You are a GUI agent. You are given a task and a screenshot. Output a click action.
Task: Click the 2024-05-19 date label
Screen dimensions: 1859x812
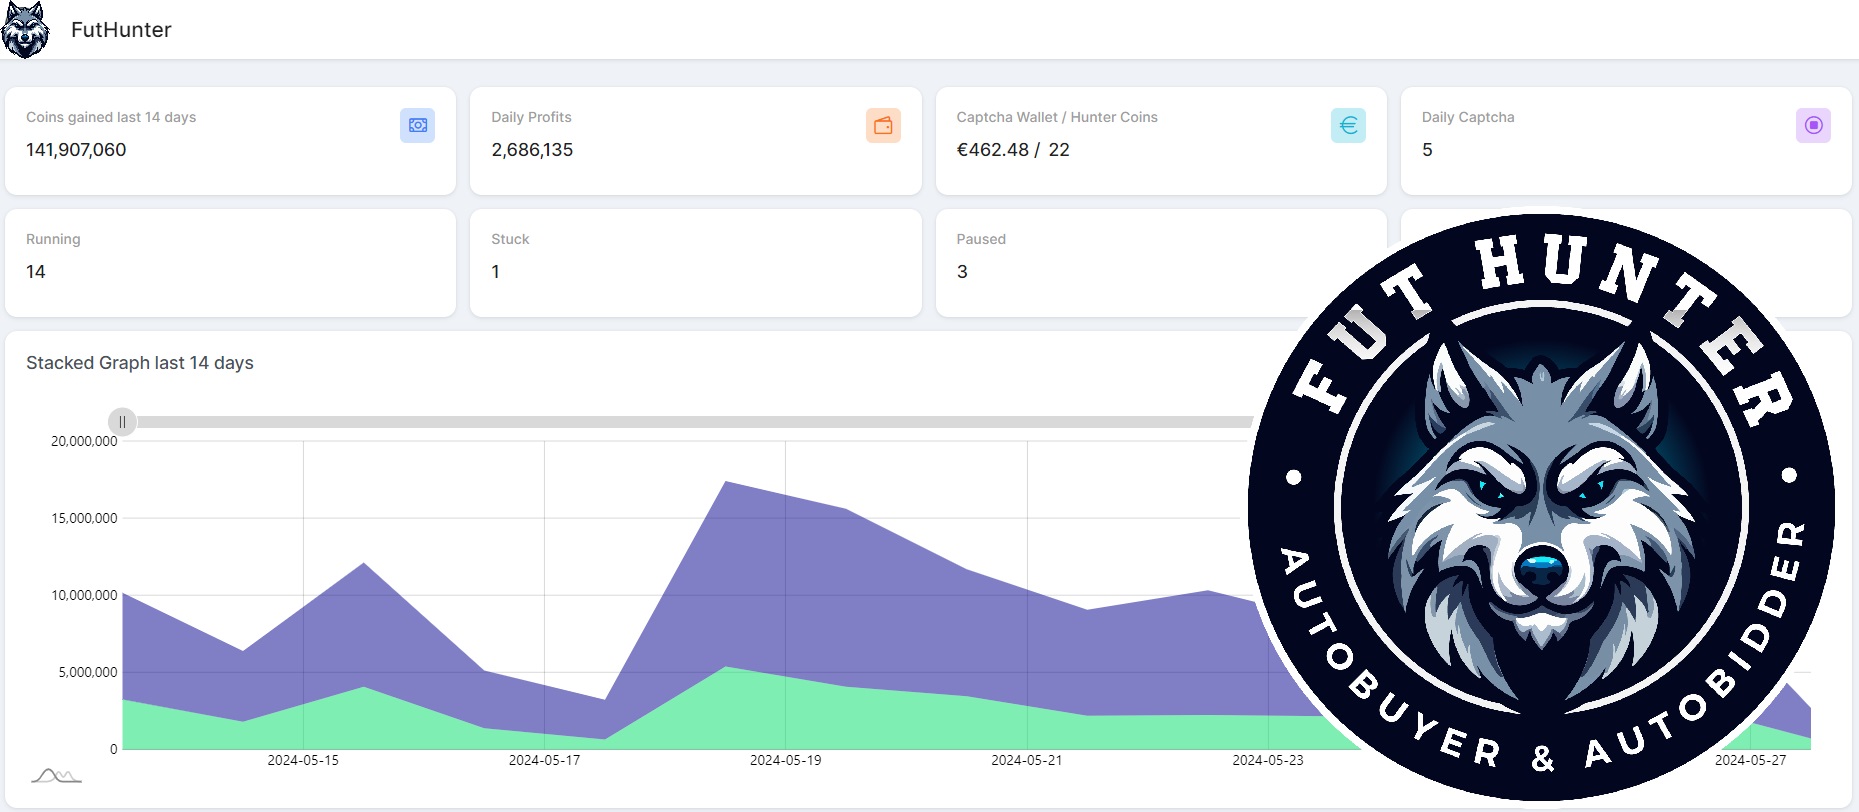(x=786, y=760)
